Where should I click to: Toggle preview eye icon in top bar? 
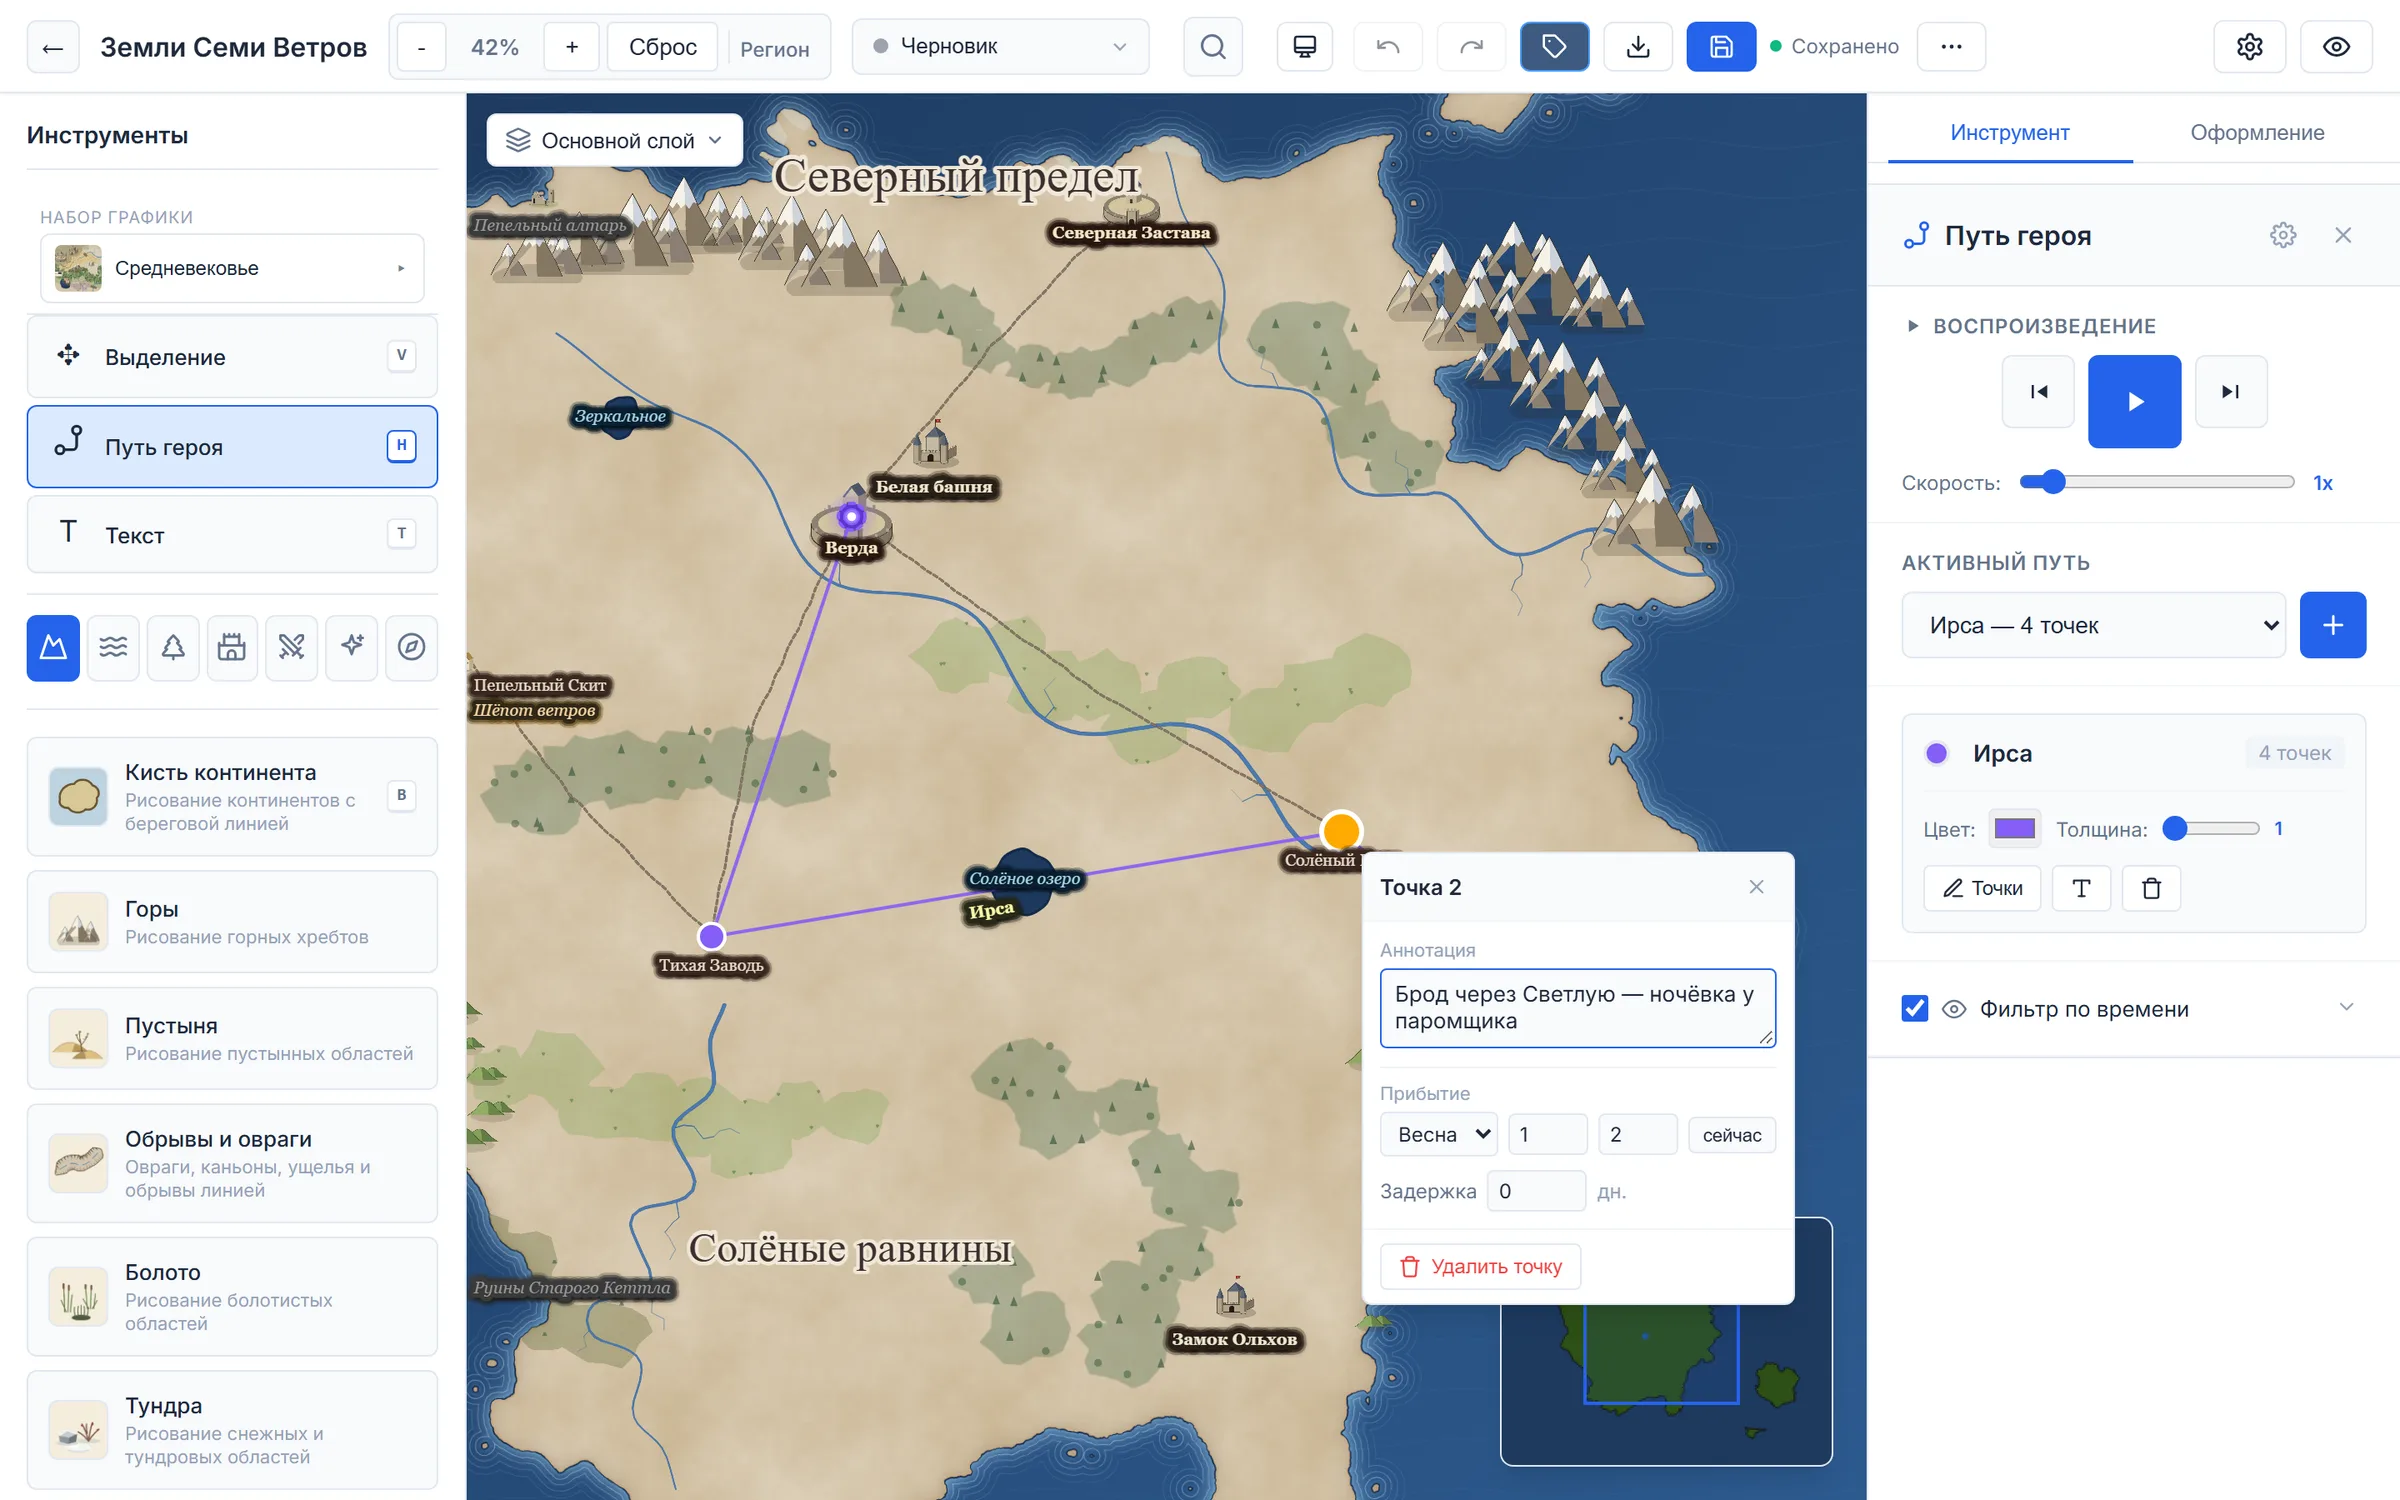point(2336,47)
